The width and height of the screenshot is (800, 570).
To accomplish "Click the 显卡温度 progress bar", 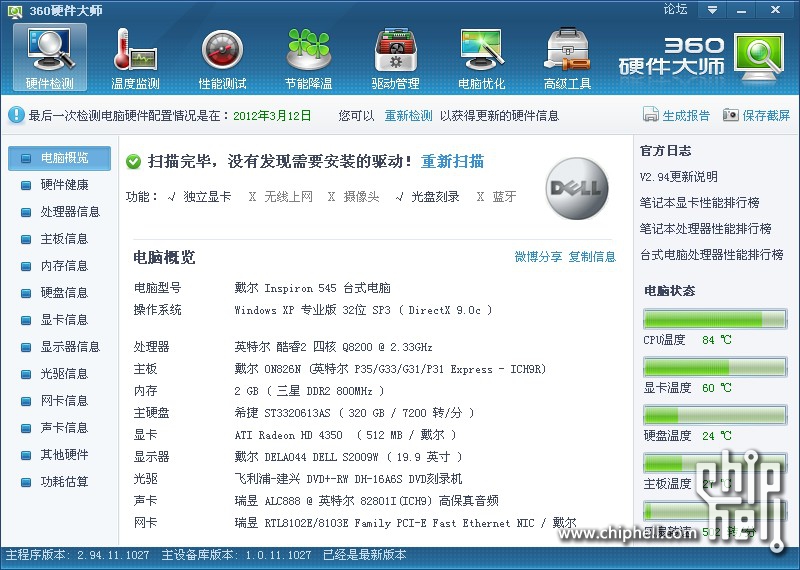I will (715, 367).
